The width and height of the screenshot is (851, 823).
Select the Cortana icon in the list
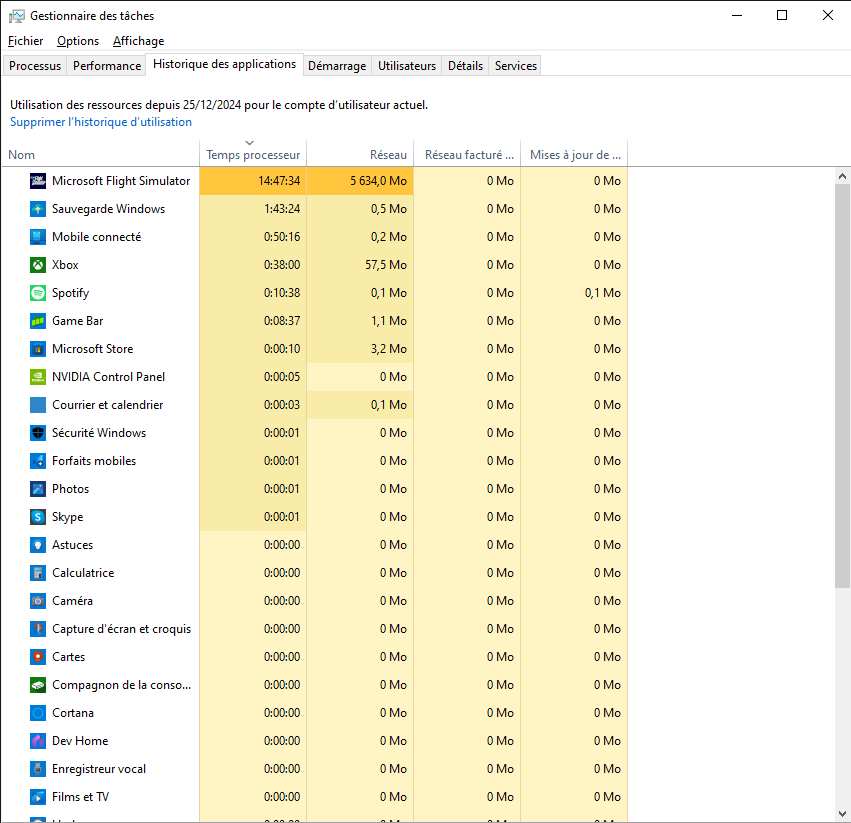pos(37,713)
